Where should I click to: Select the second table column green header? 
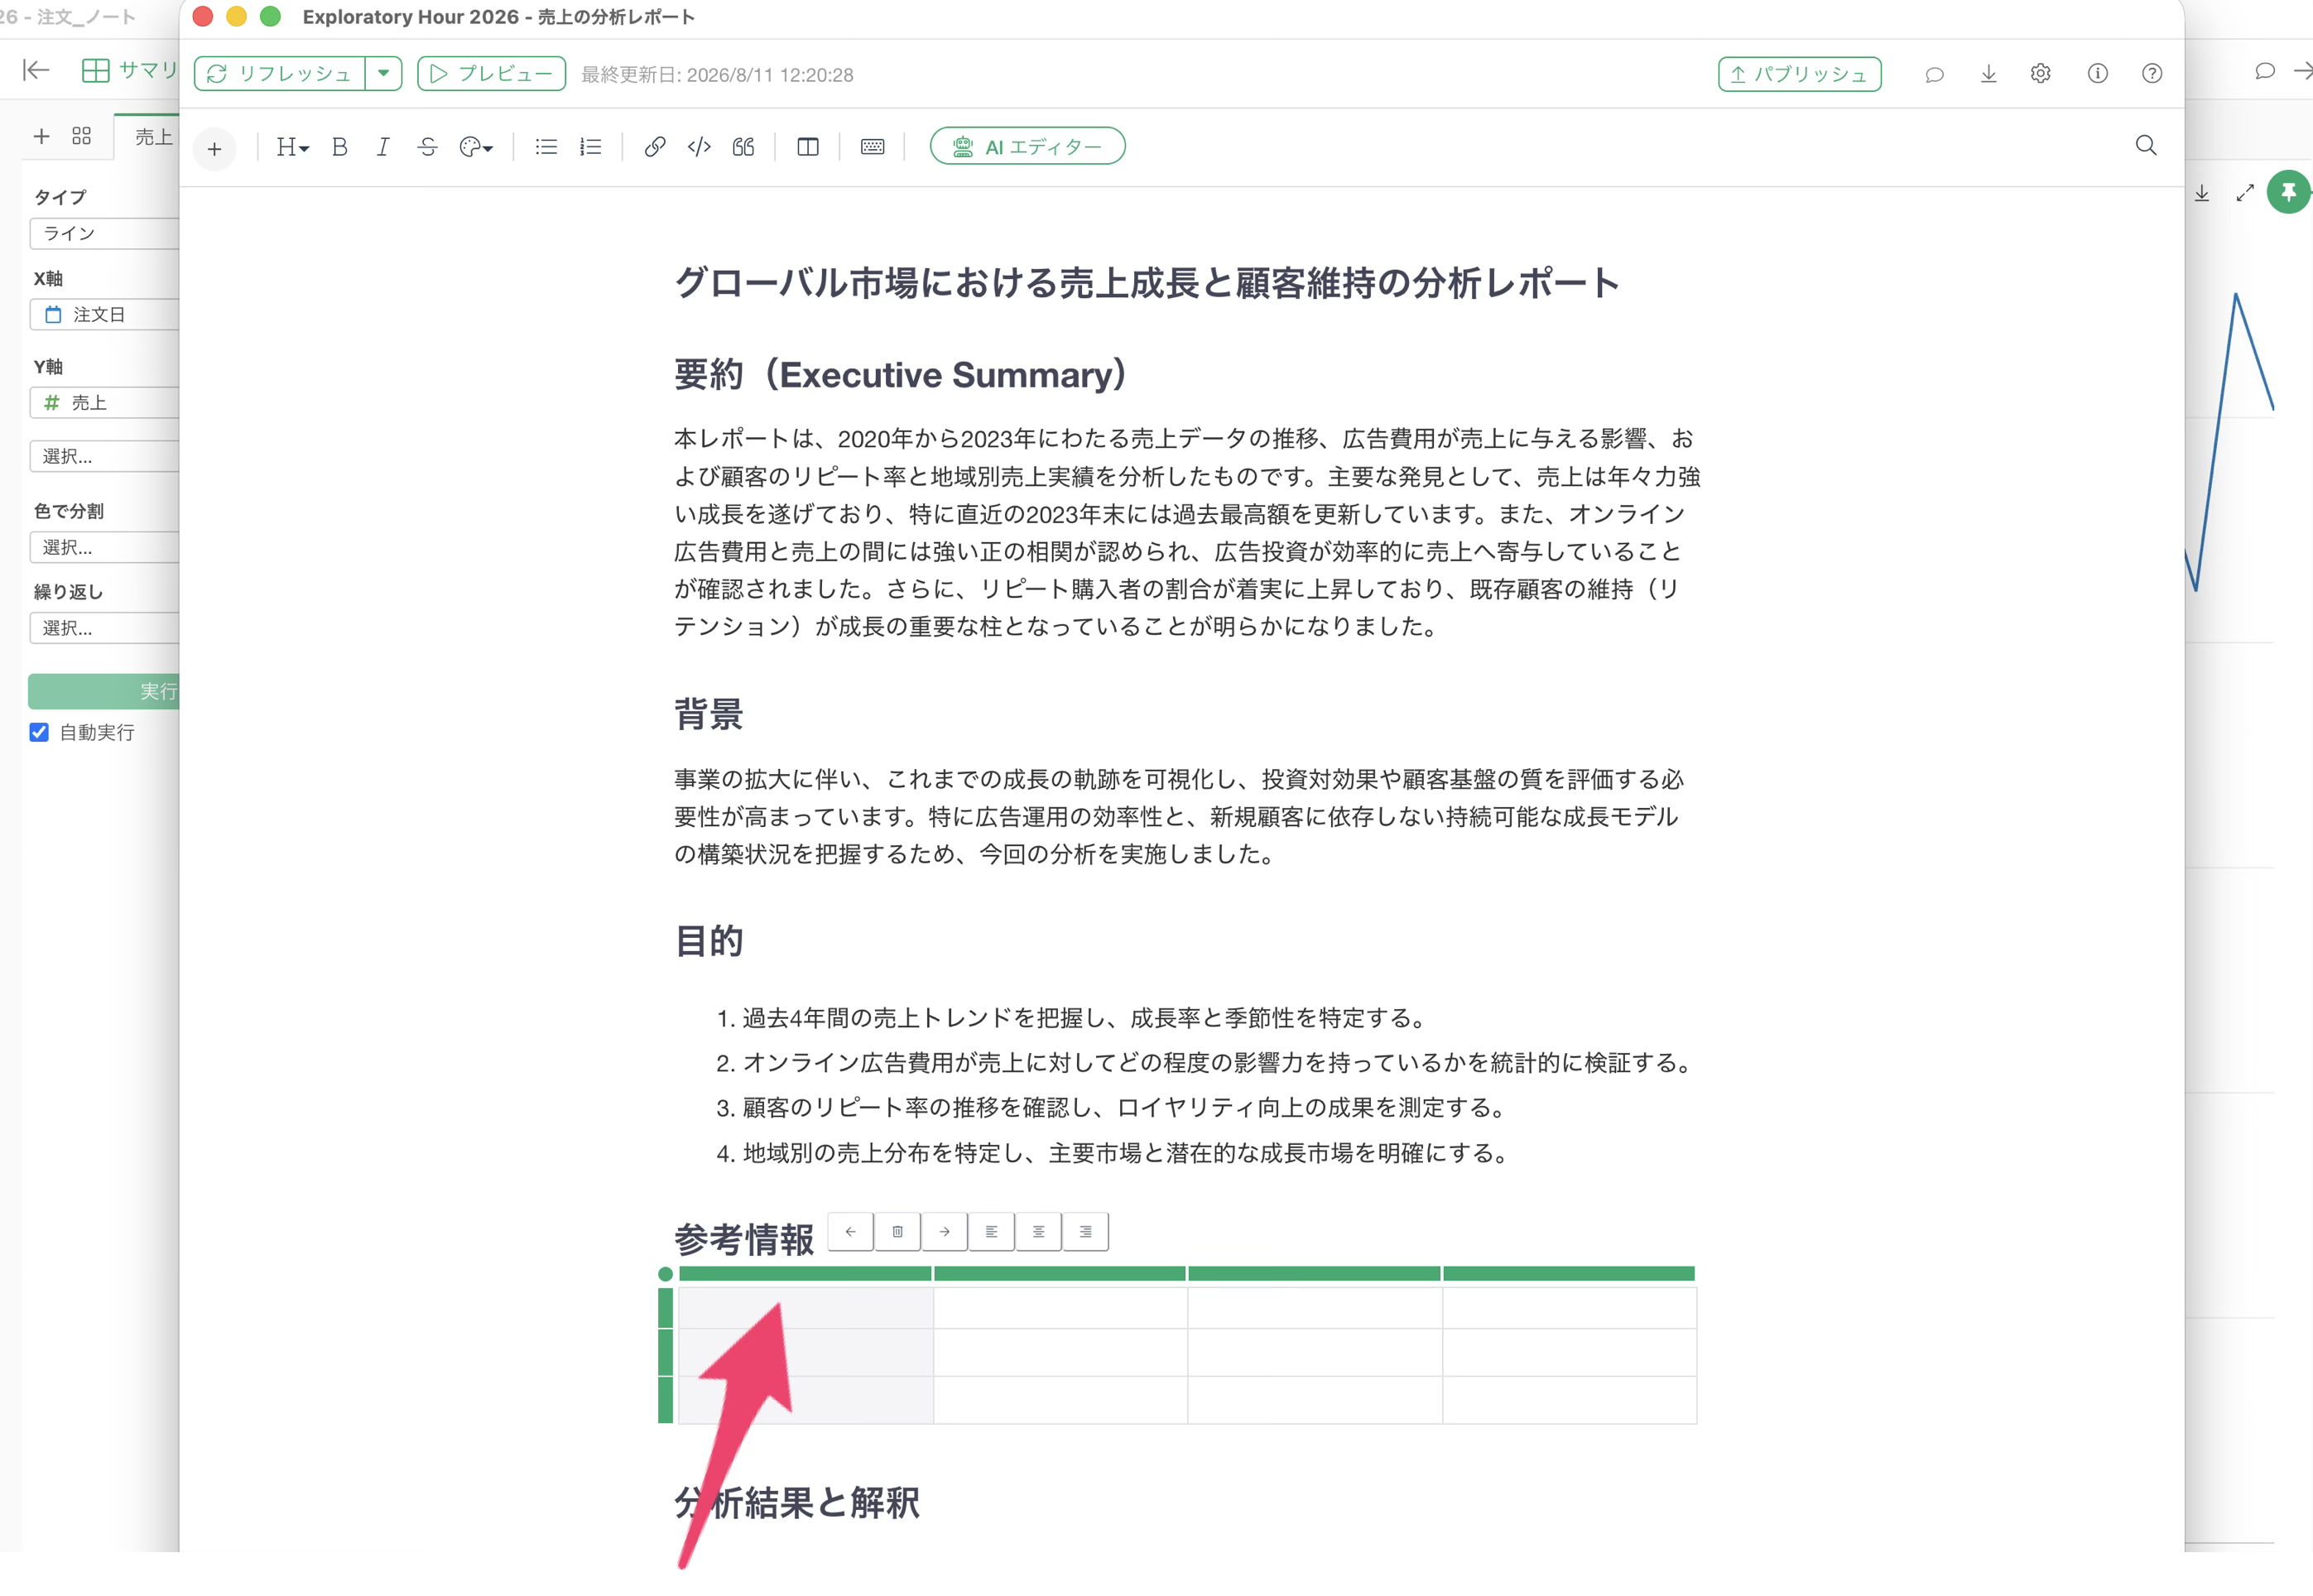(1060, 1274)
